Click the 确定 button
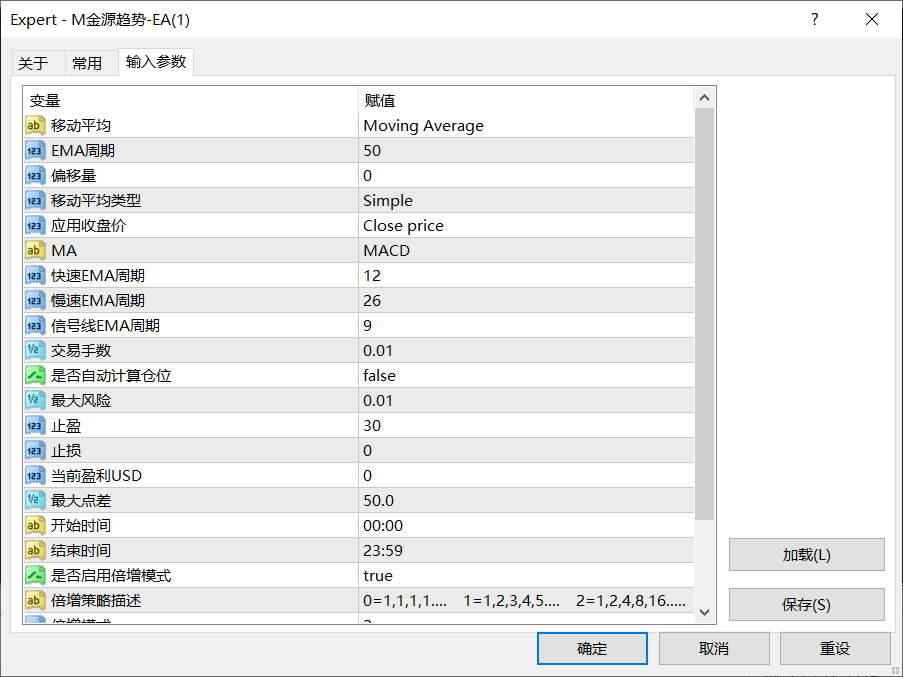903x677 pixels. 592,648
